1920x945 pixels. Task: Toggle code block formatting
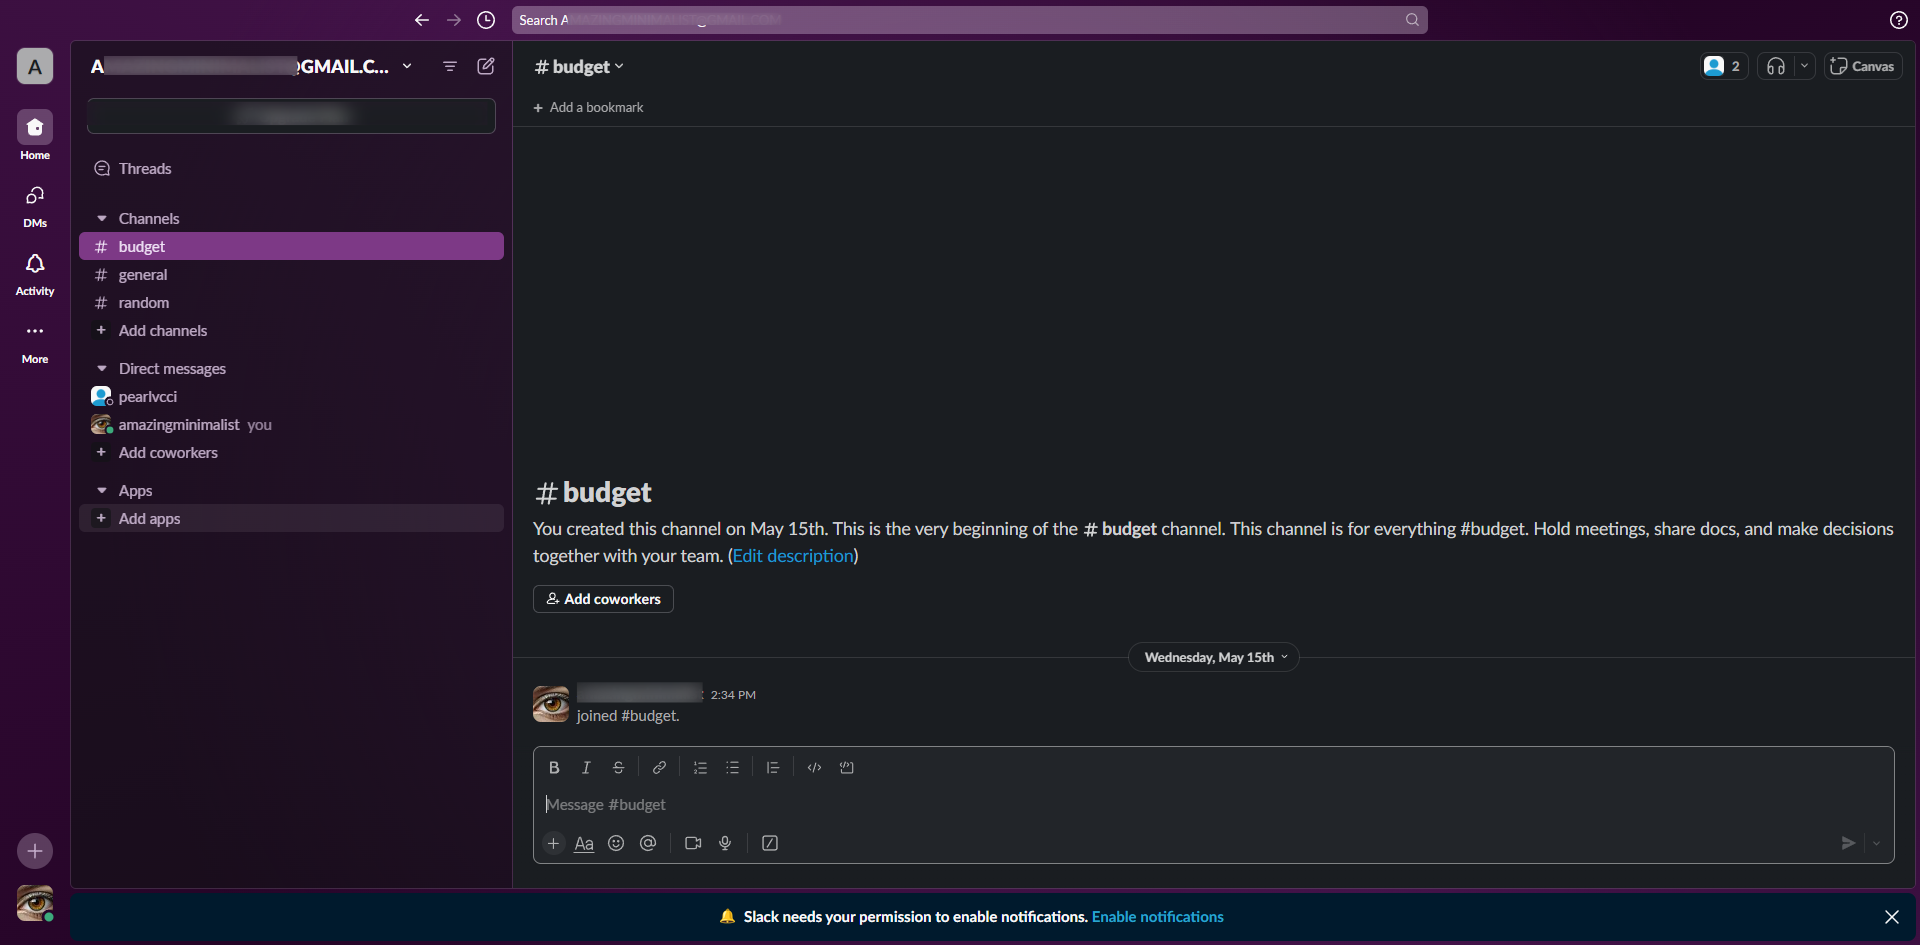[x=847, y=768]
